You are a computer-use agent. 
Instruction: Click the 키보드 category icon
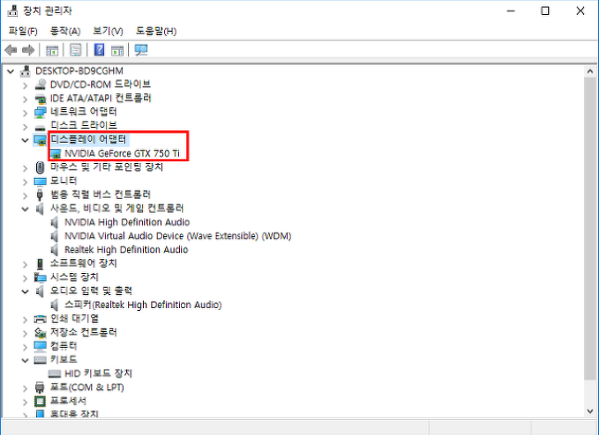pos(40,360)
